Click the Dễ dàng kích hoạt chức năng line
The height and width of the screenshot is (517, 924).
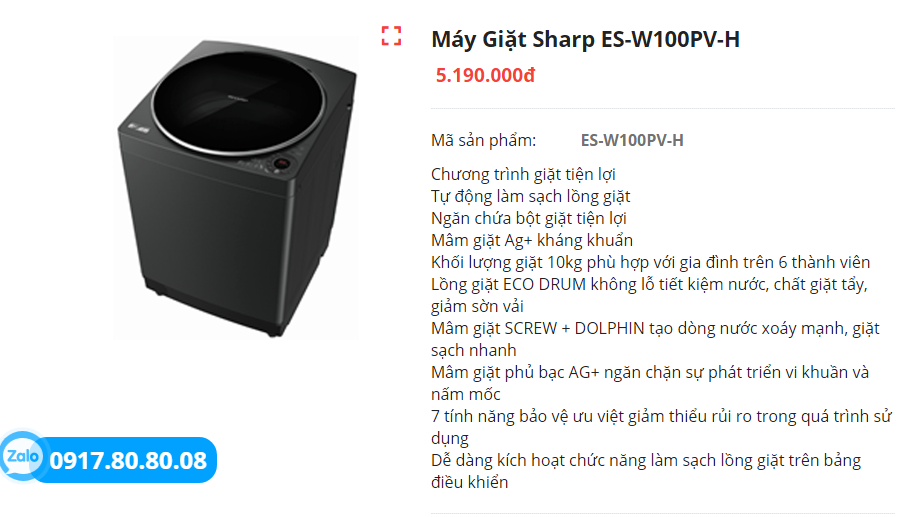pos(646,471)
